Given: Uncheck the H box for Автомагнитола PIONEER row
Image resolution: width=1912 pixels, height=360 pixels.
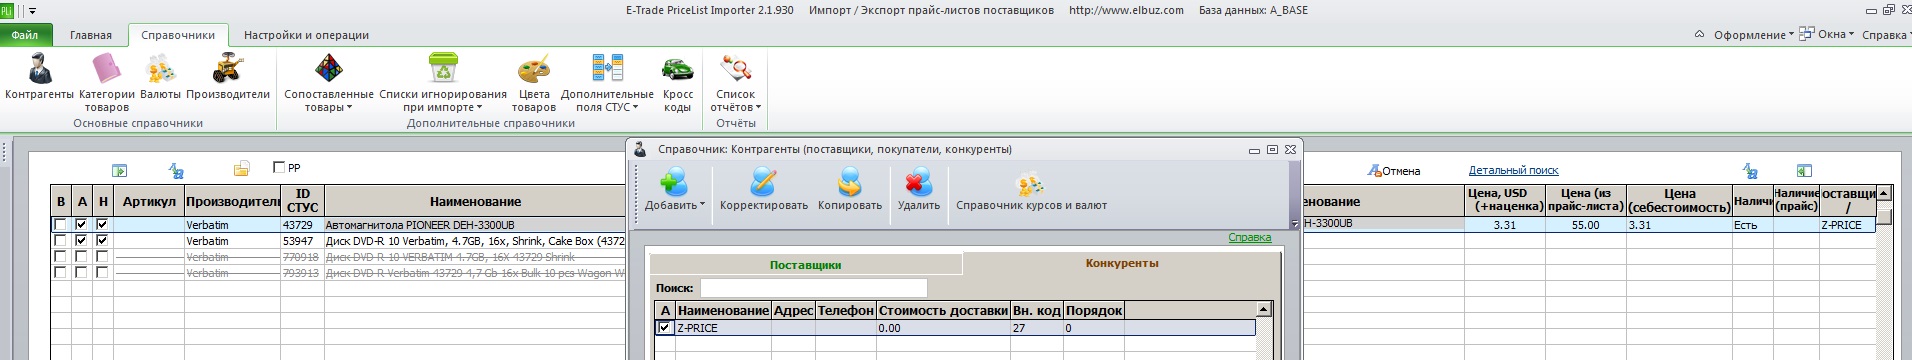Looking at the screenshot, I should [102, 225].
